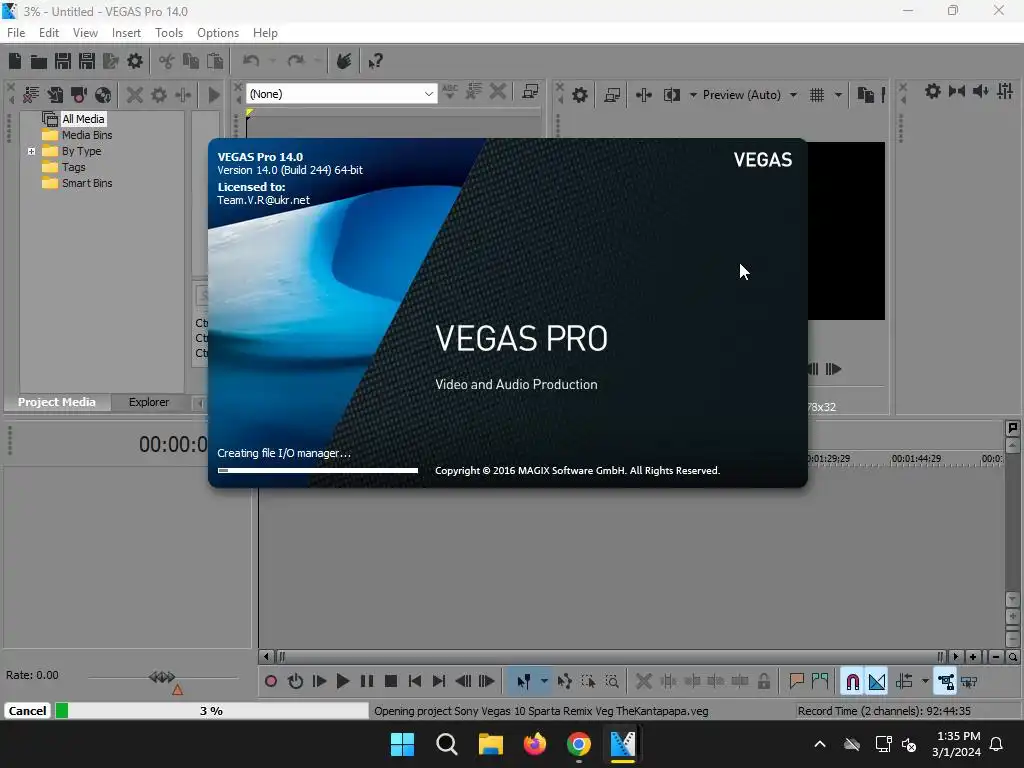Open the Insert menu
1024x768 pixels.
click(126, 33)
